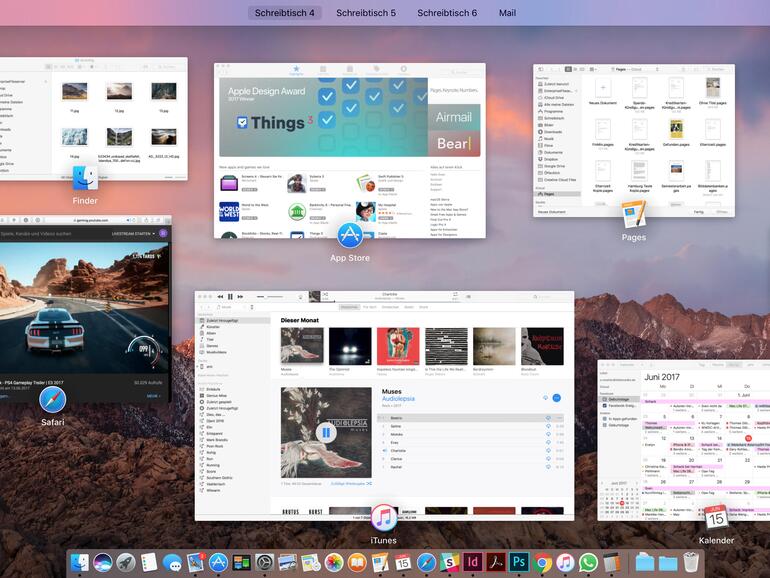The image size is (770, 578).
Task: Open WhatsApp from the Dock
Action: 588,562
